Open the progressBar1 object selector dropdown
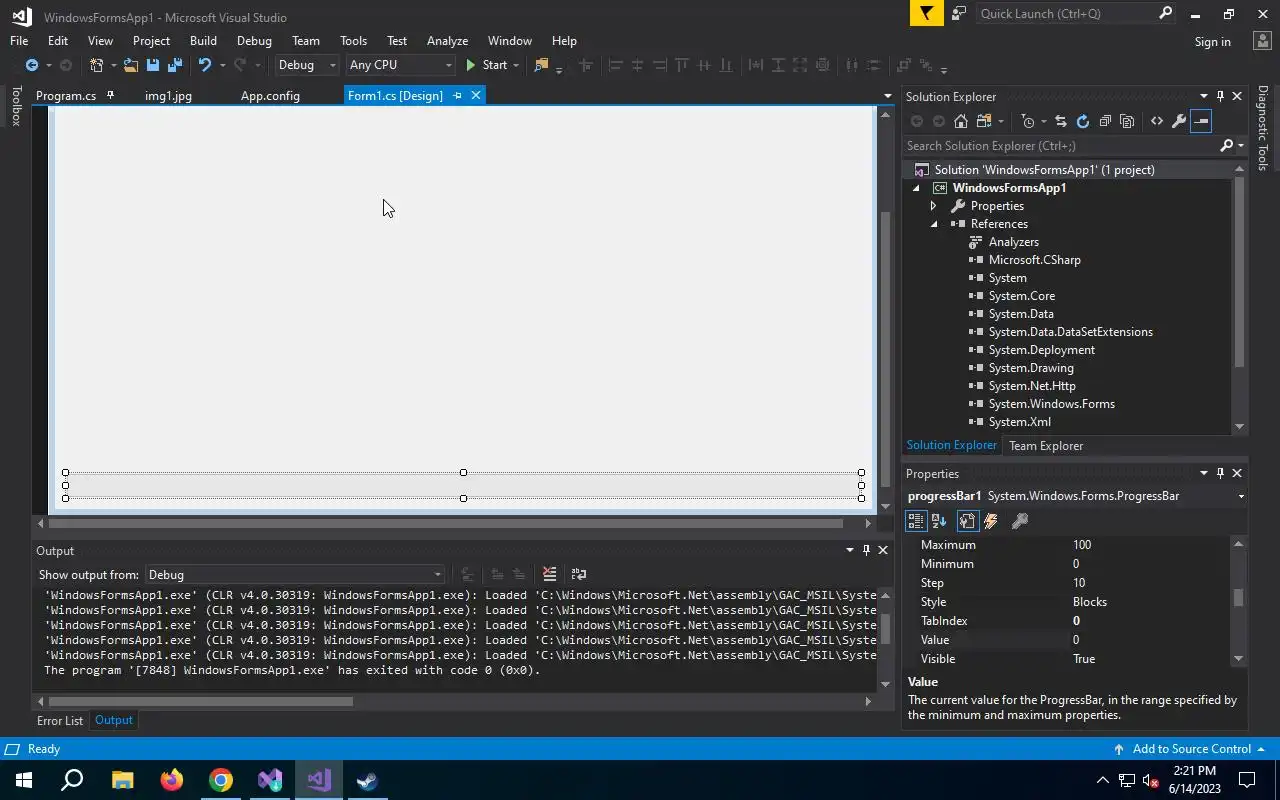This screenshot has height=800, width=1280. coord(1241,496)
